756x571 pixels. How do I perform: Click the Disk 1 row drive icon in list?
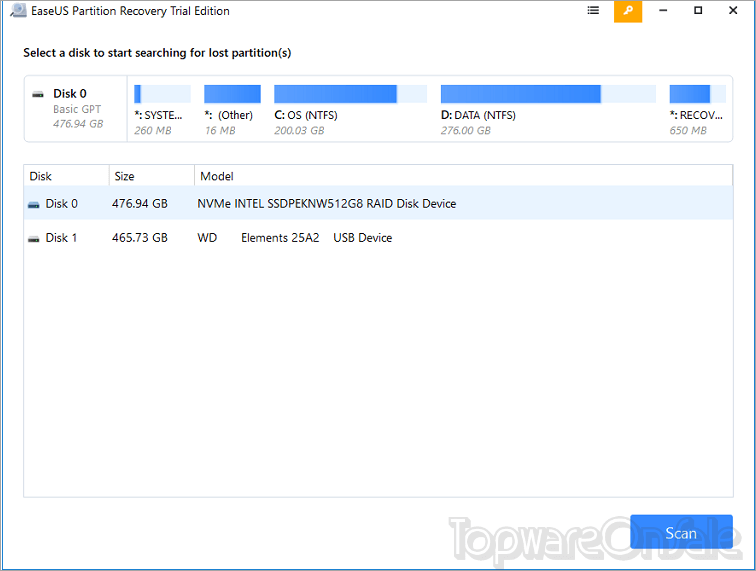tap(34, 238)
